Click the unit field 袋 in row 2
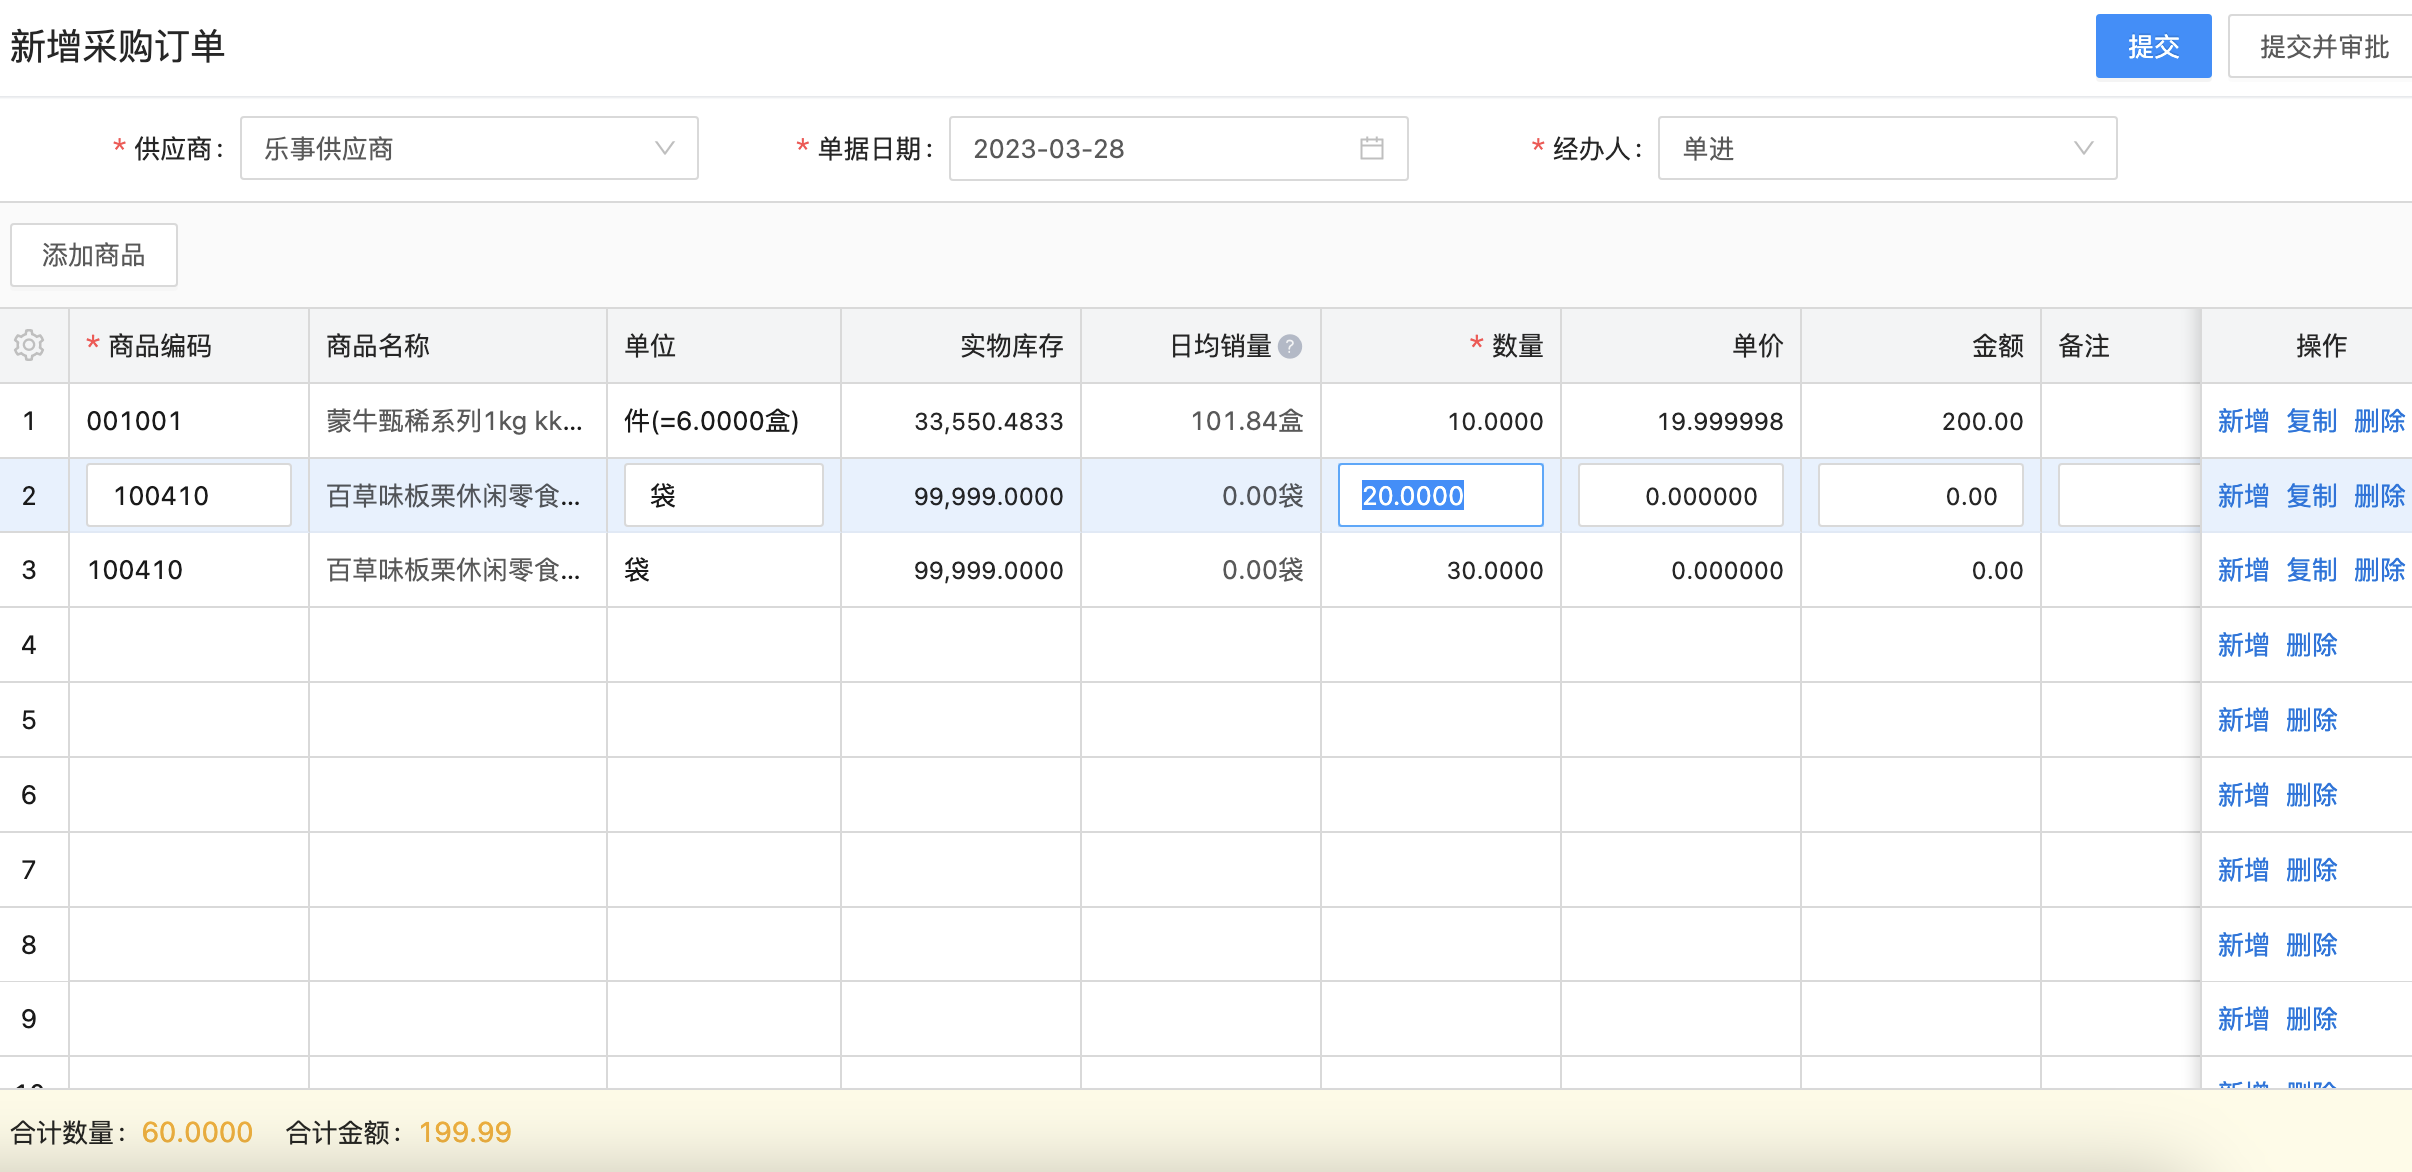This screenshot has width=2412, height=1172. click(724, 495)
